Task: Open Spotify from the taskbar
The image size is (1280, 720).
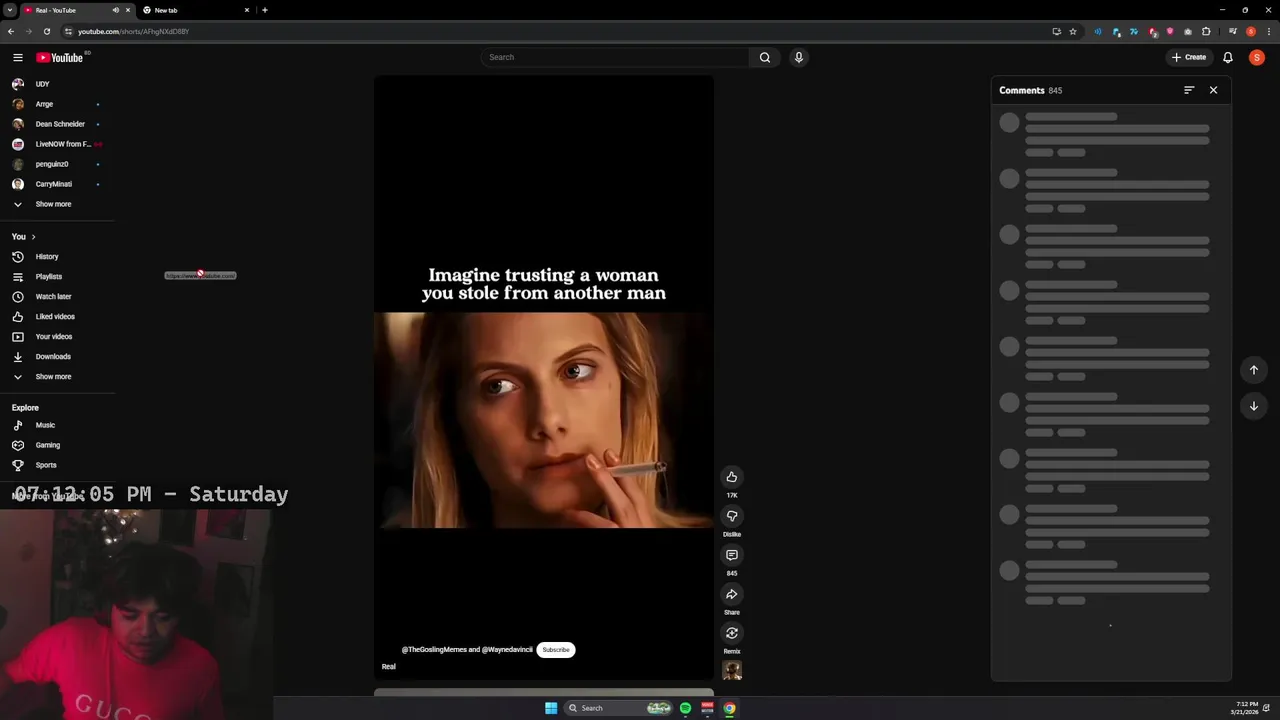Action: tap(685, 708)
